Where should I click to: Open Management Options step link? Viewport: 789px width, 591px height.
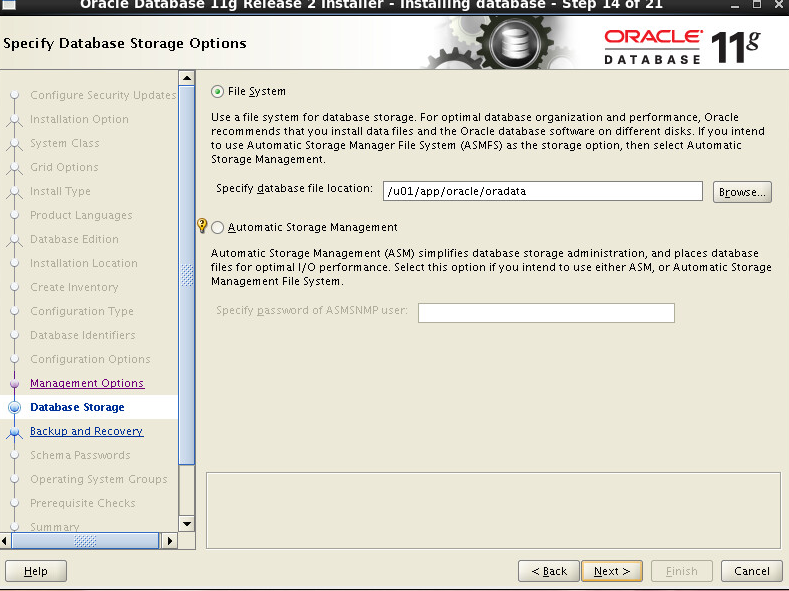tap(87, 383)
